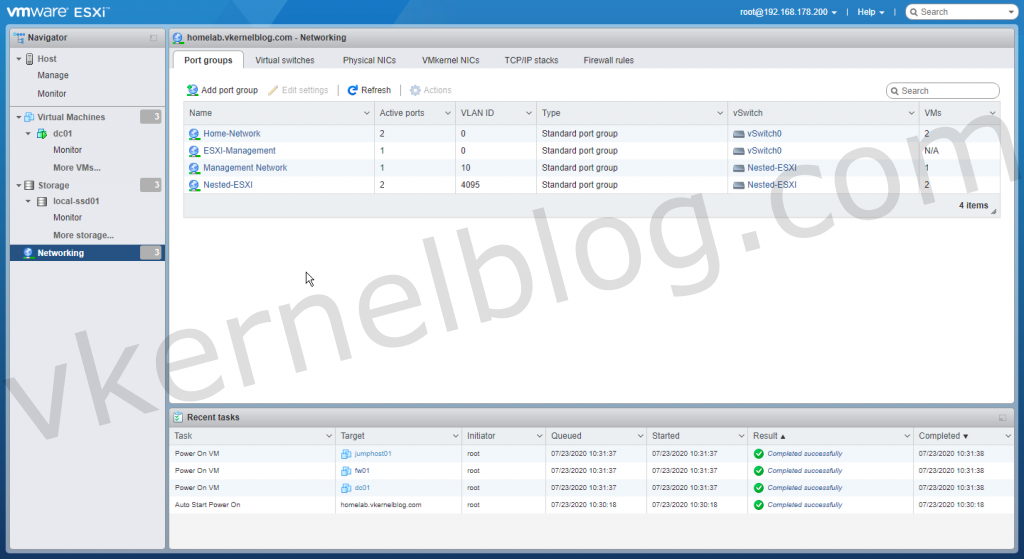The image size is (1024, 559).
Task: Collapse the Virtual Machines tree node
Action: point(18,117)
